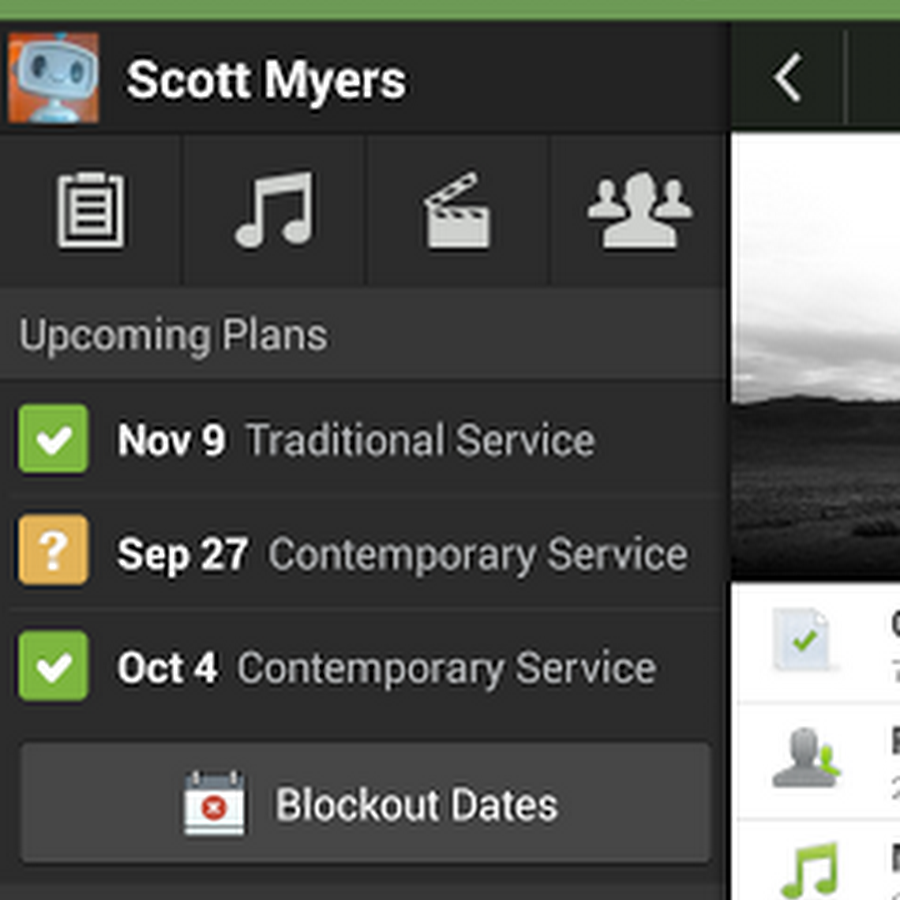Click the robot profile avatar
Screen dimensions: 900x900
click(x=53, y=78)
